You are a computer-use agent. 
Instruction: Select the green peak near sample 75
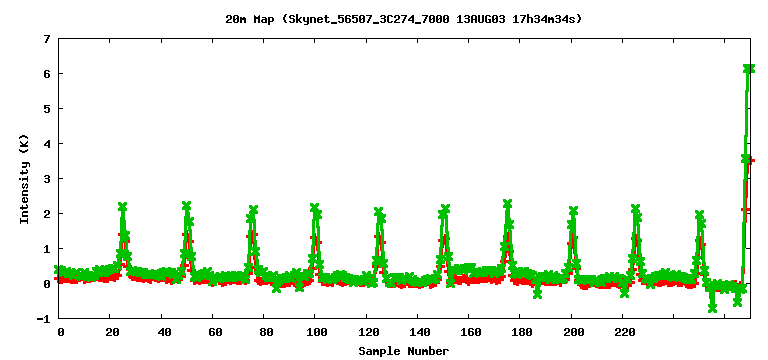(x=253, y=210)
